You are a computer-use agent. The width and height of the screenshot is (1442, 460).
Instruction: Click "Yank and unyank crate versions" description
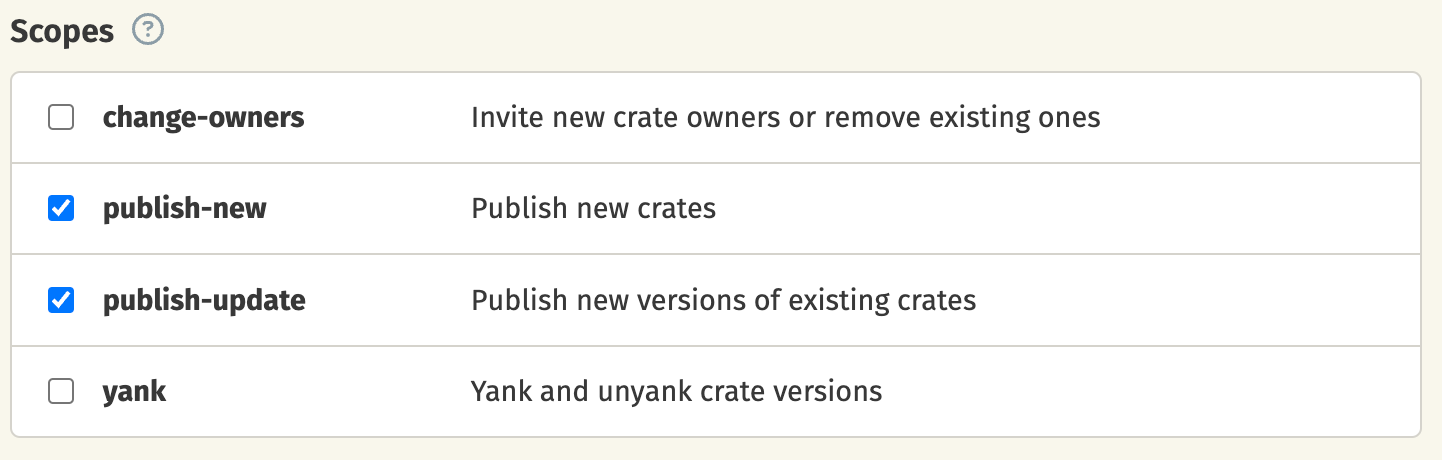click(x=676, y=391)
